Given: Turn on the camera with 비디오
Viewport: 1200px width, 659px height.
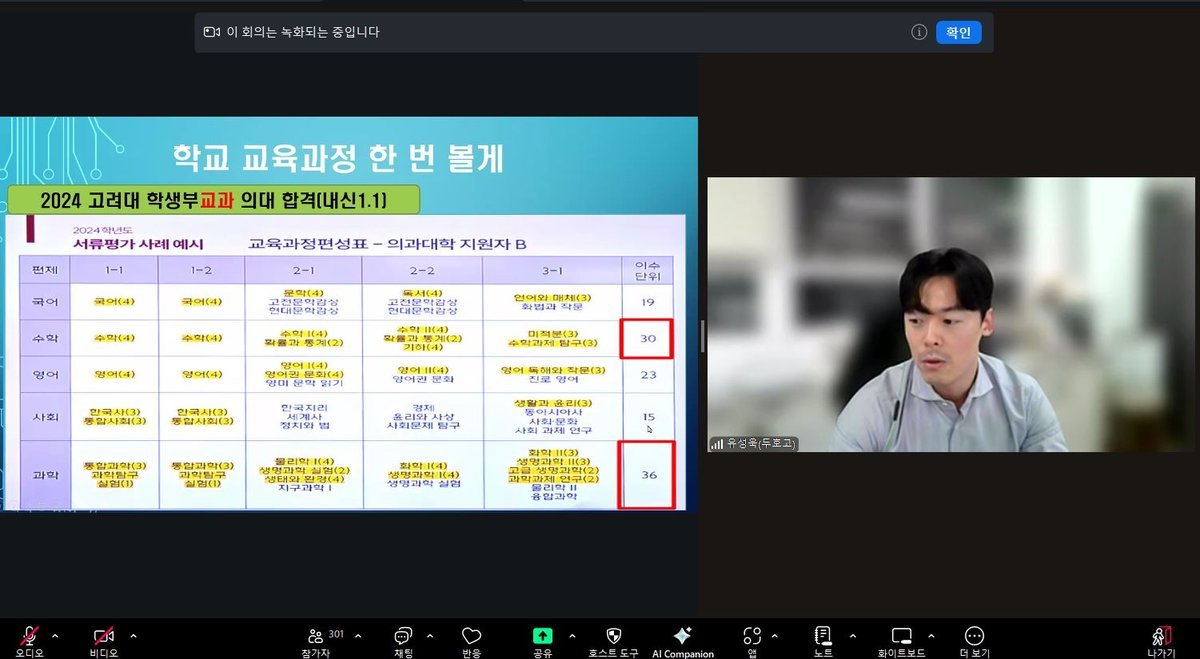Looking at the screenshot, I should click(x=103, y=636).
